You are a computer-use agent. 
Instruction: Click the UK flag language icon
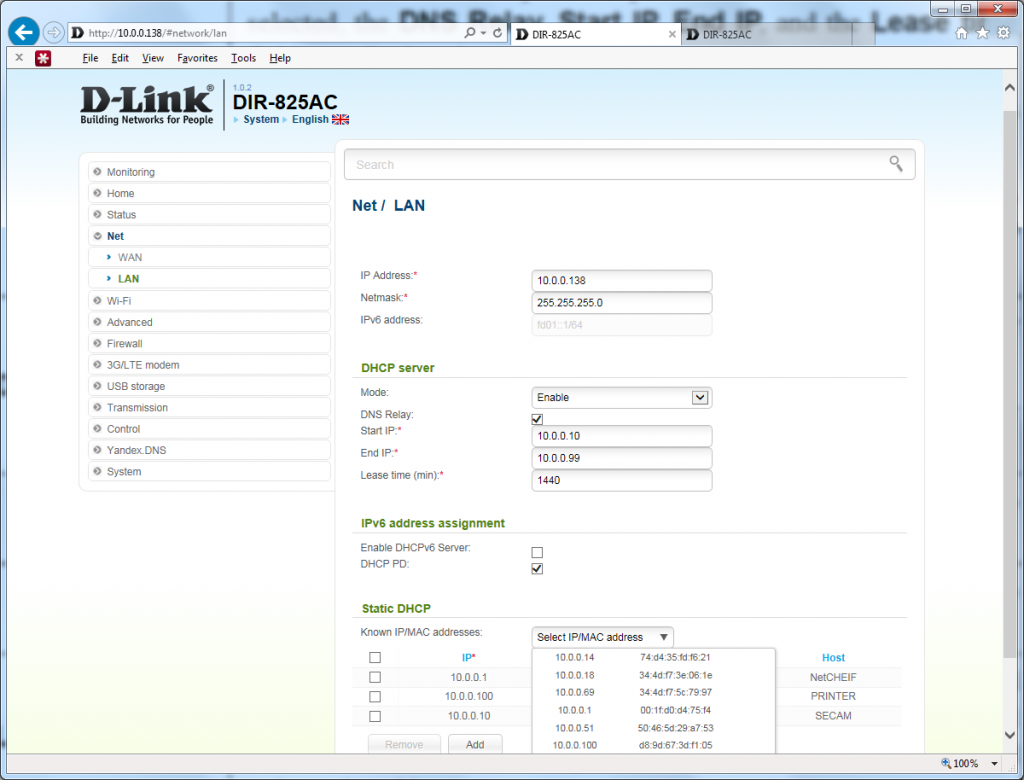341,120
